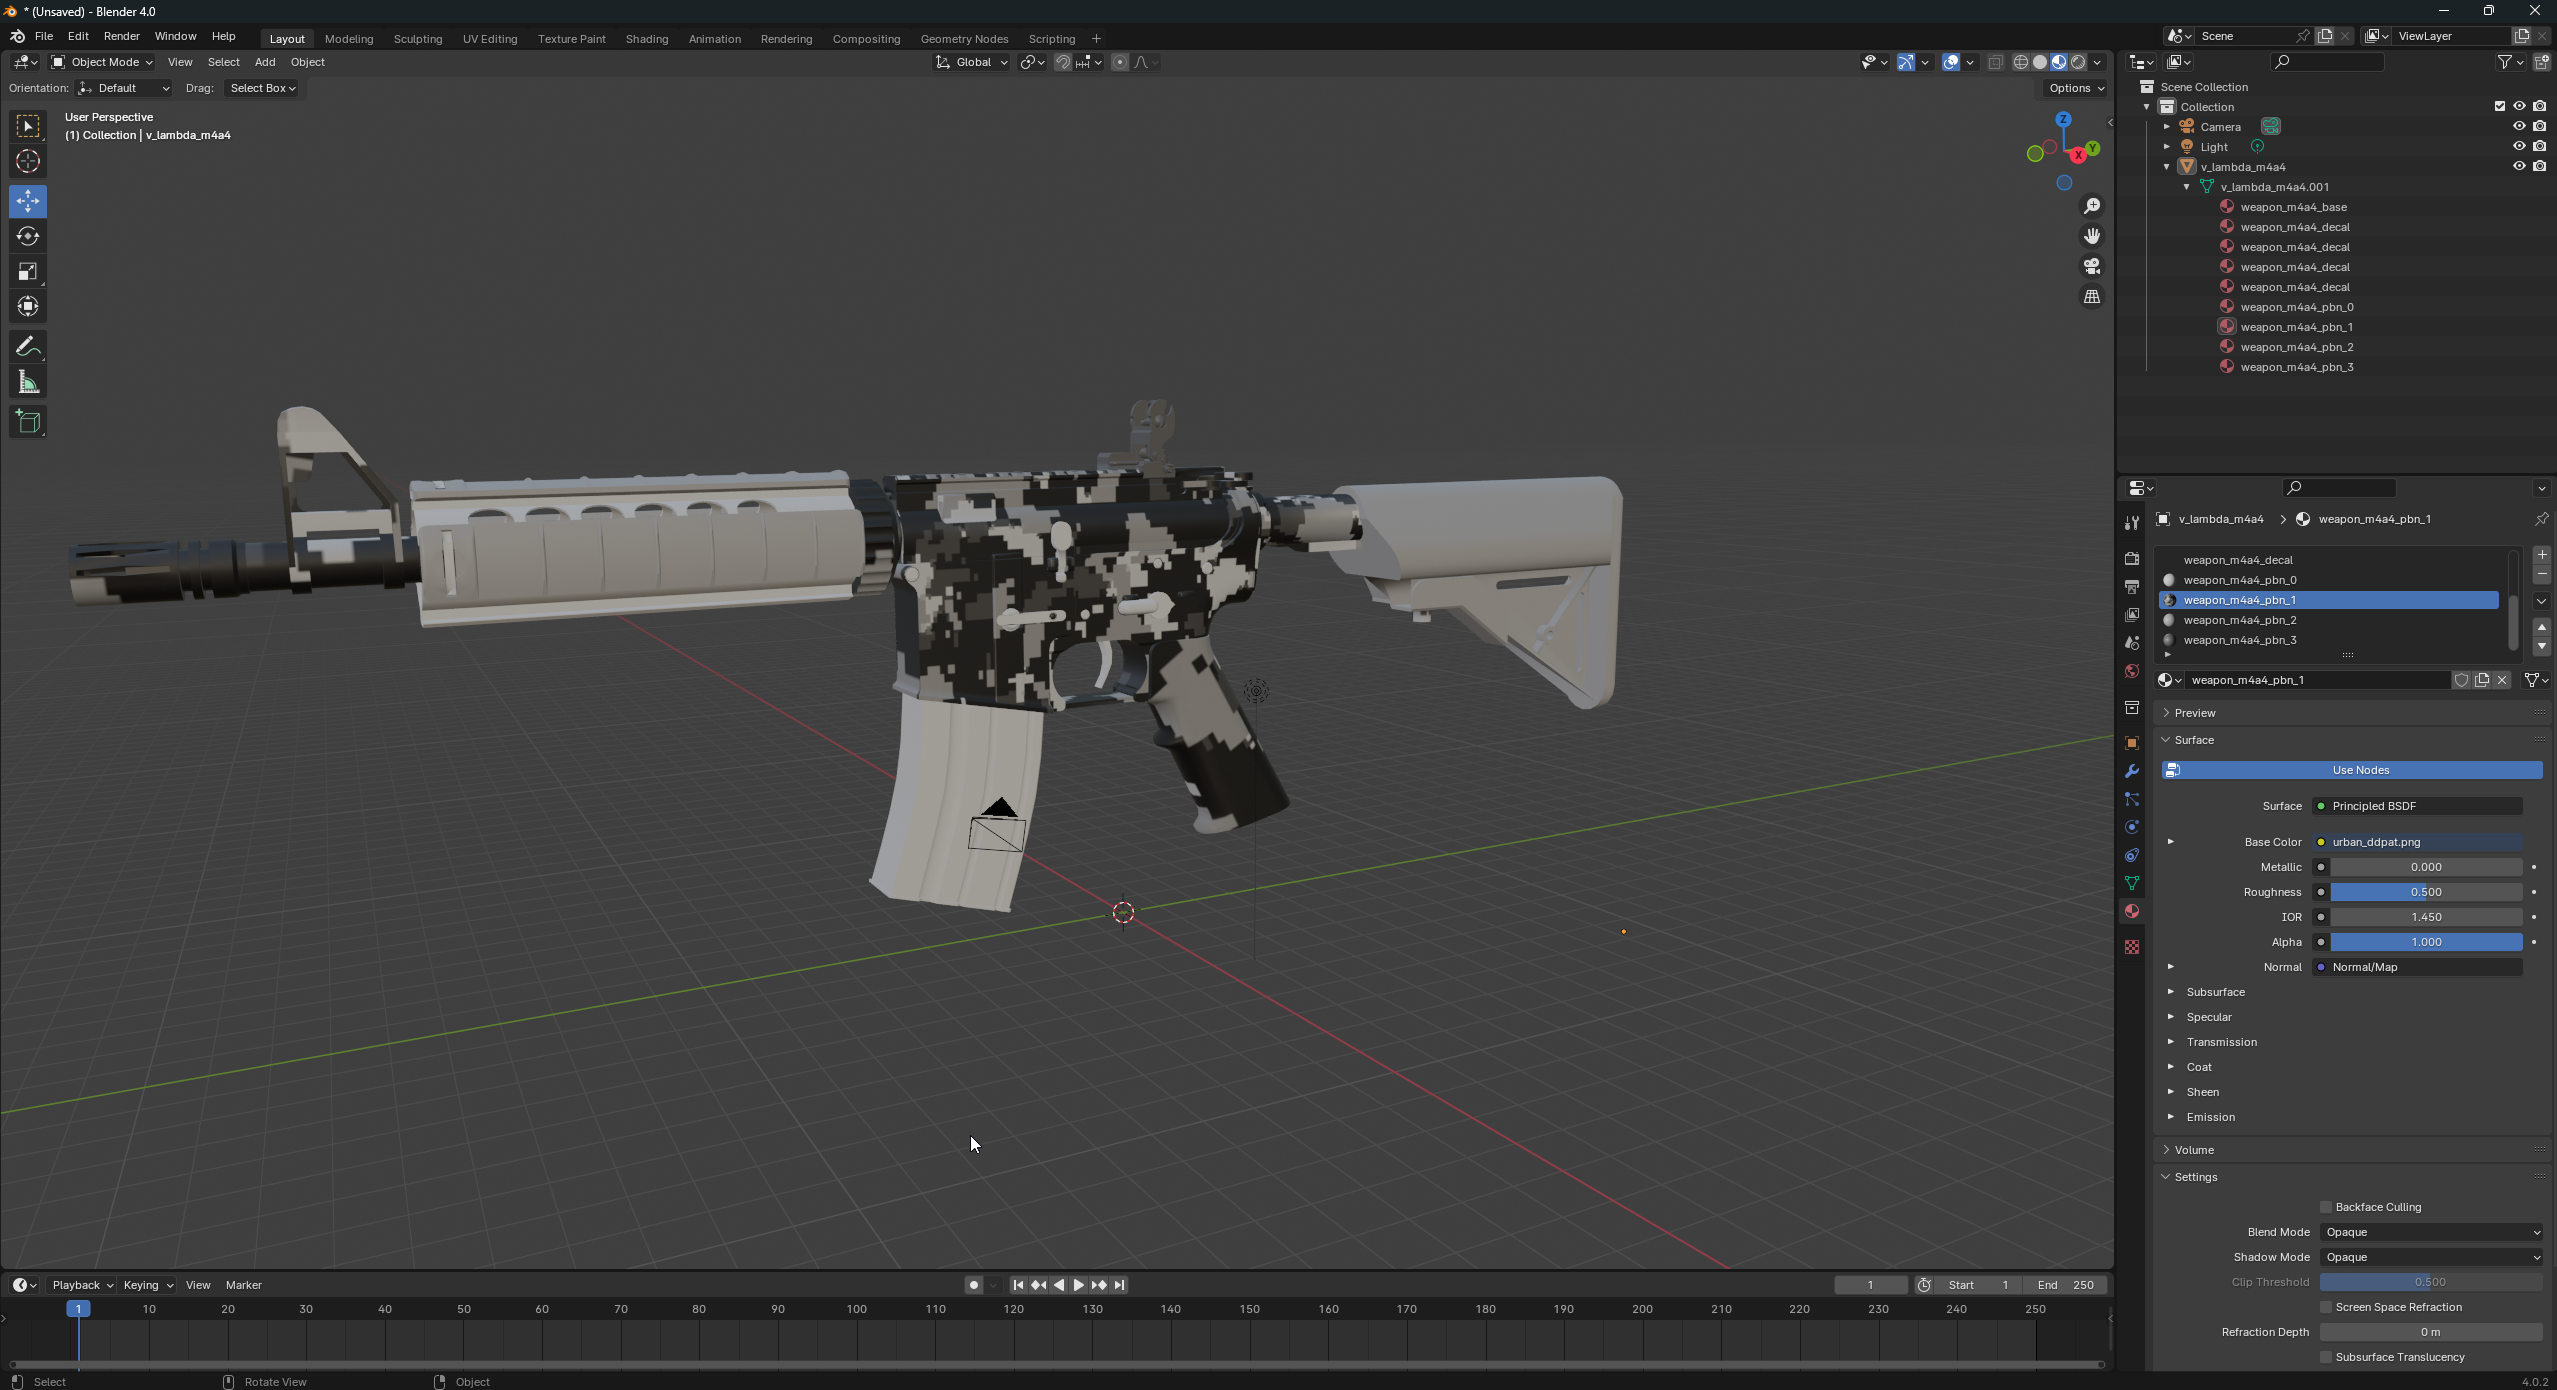Select the Rotate tool in the toolbar
Image resolution: width=2557 pixels, height=1390 pixels.
[x=28, y=237]
